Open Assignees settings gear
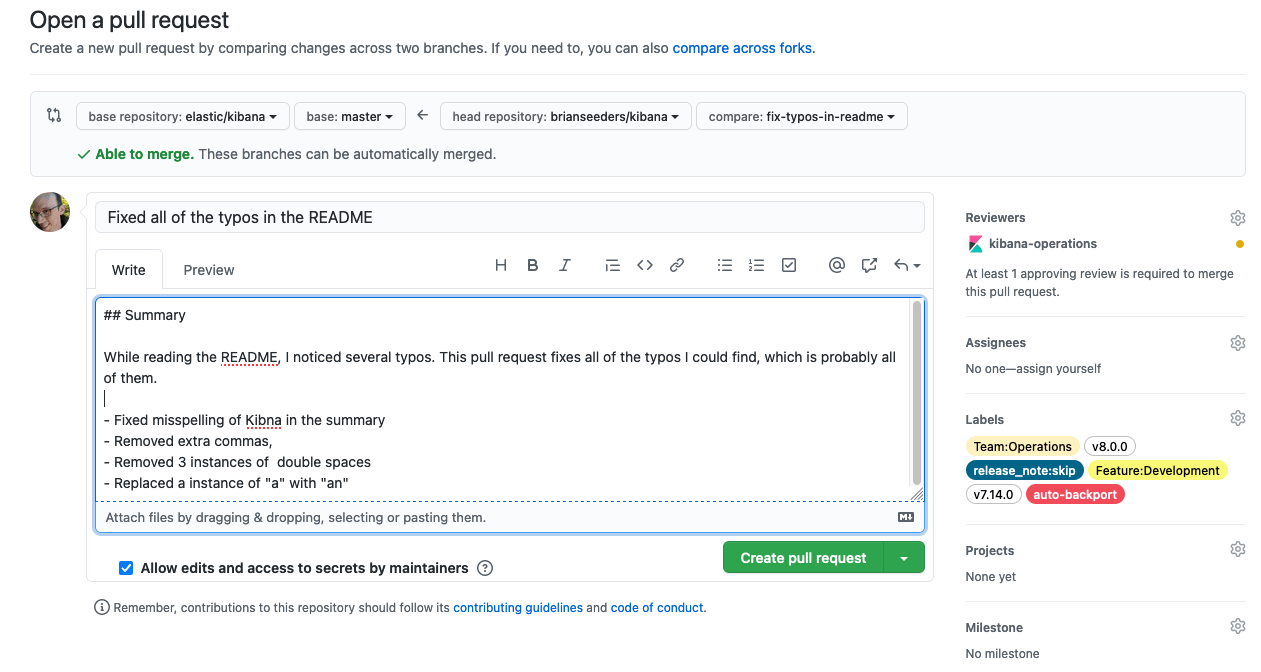The width and height of the screenshot is (1261, 672). [x=1238, y=343]
